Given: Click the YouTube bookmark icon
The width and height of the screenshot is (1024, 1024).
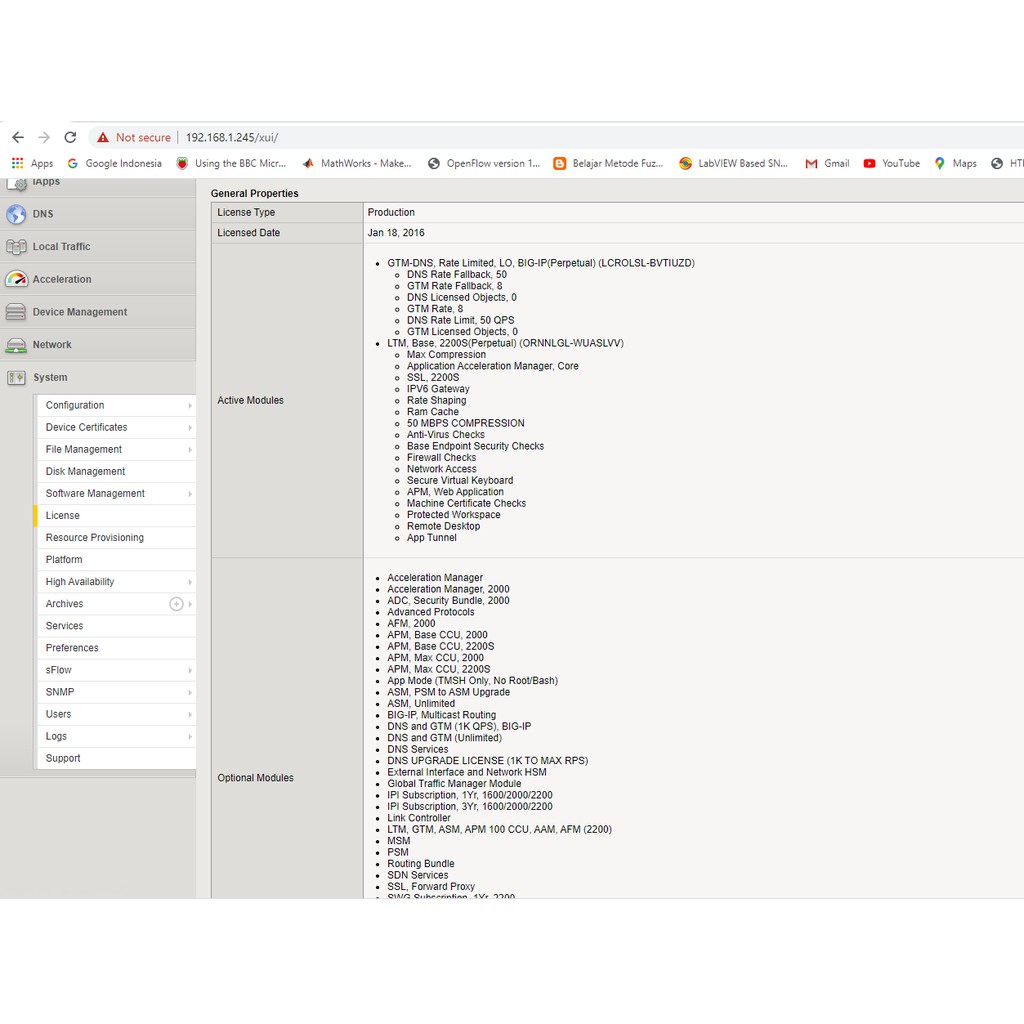Looking at the screenshot, I should [x=869, y=164].
